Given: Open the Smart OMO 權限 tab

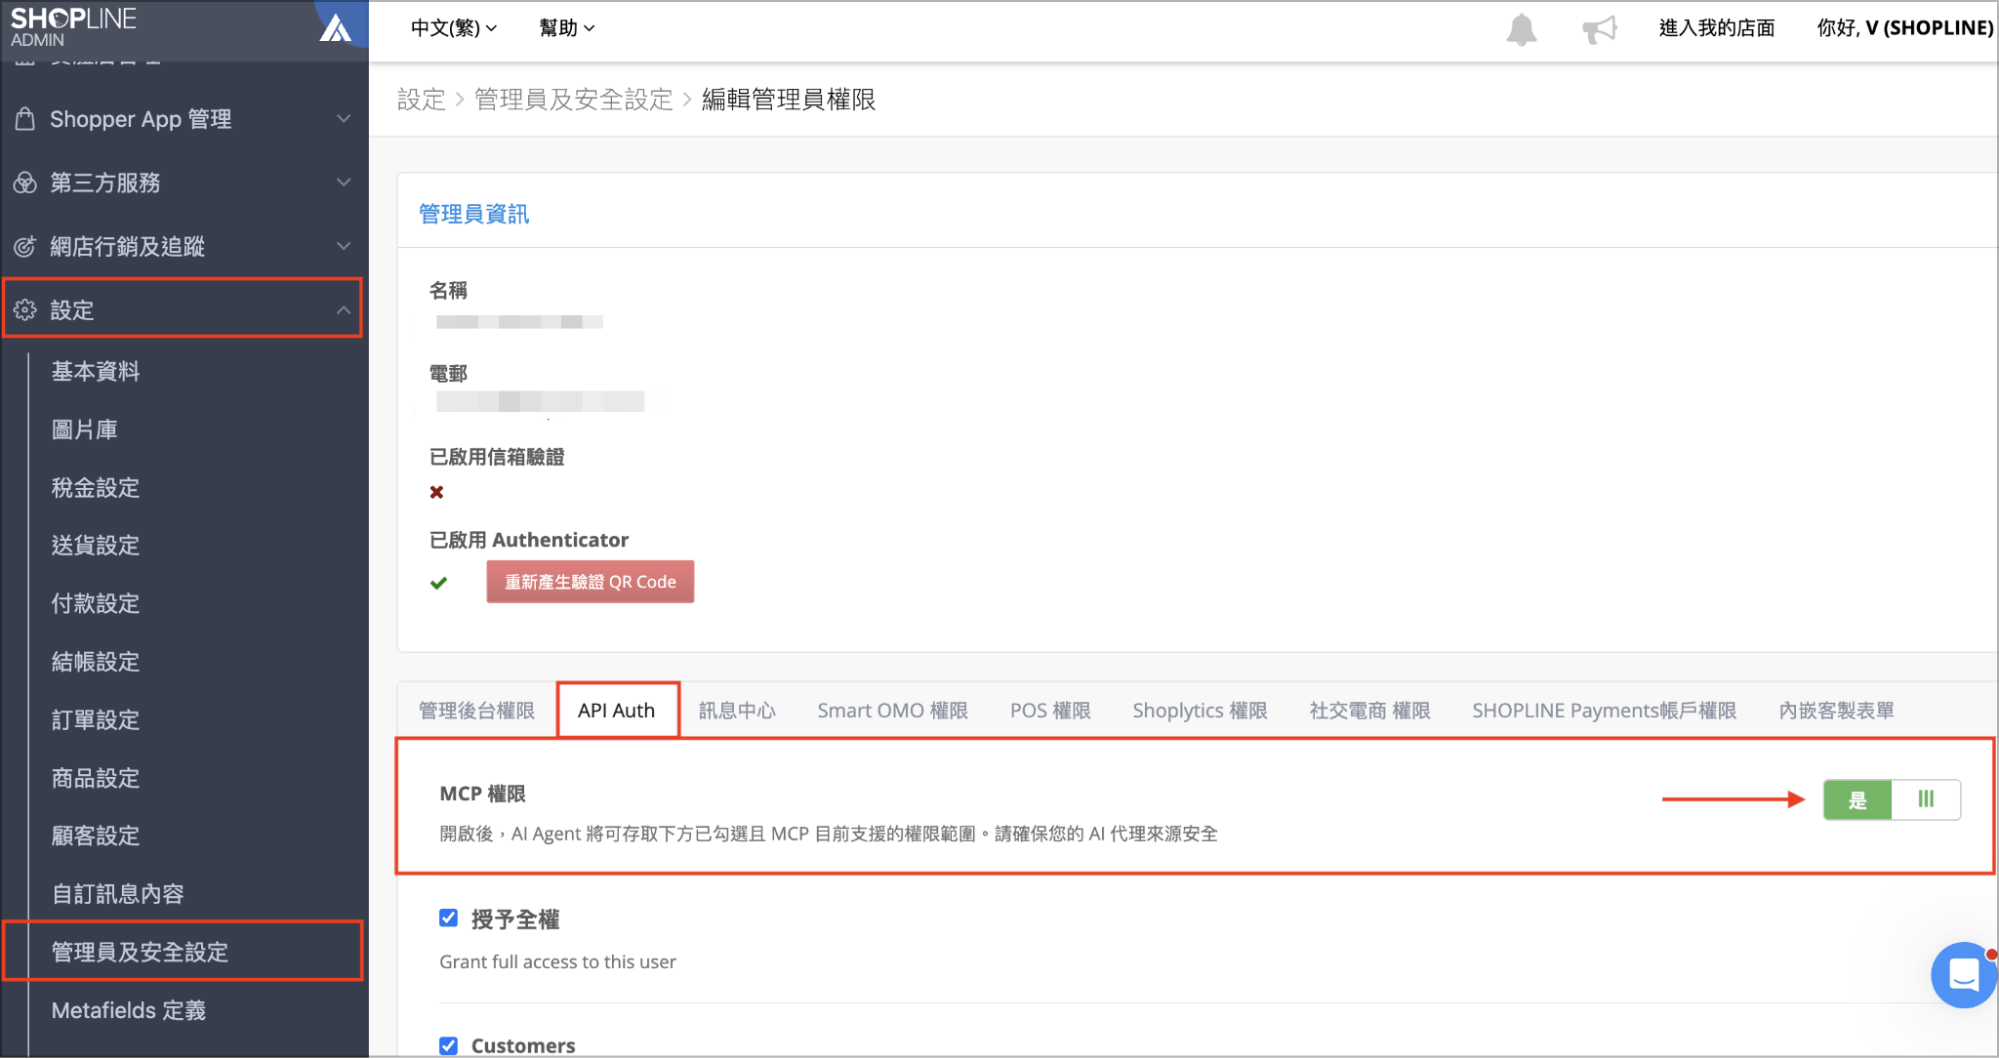Looking at the screenshot, I should point(892,711).
